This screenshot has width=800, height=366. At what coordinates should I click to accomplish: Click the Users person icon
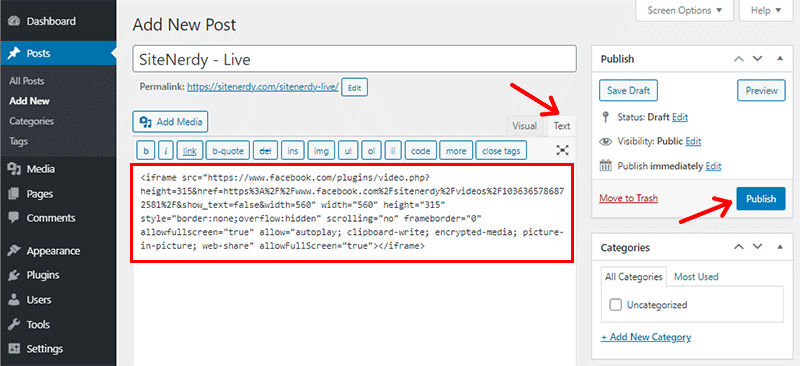pos(14,300)
